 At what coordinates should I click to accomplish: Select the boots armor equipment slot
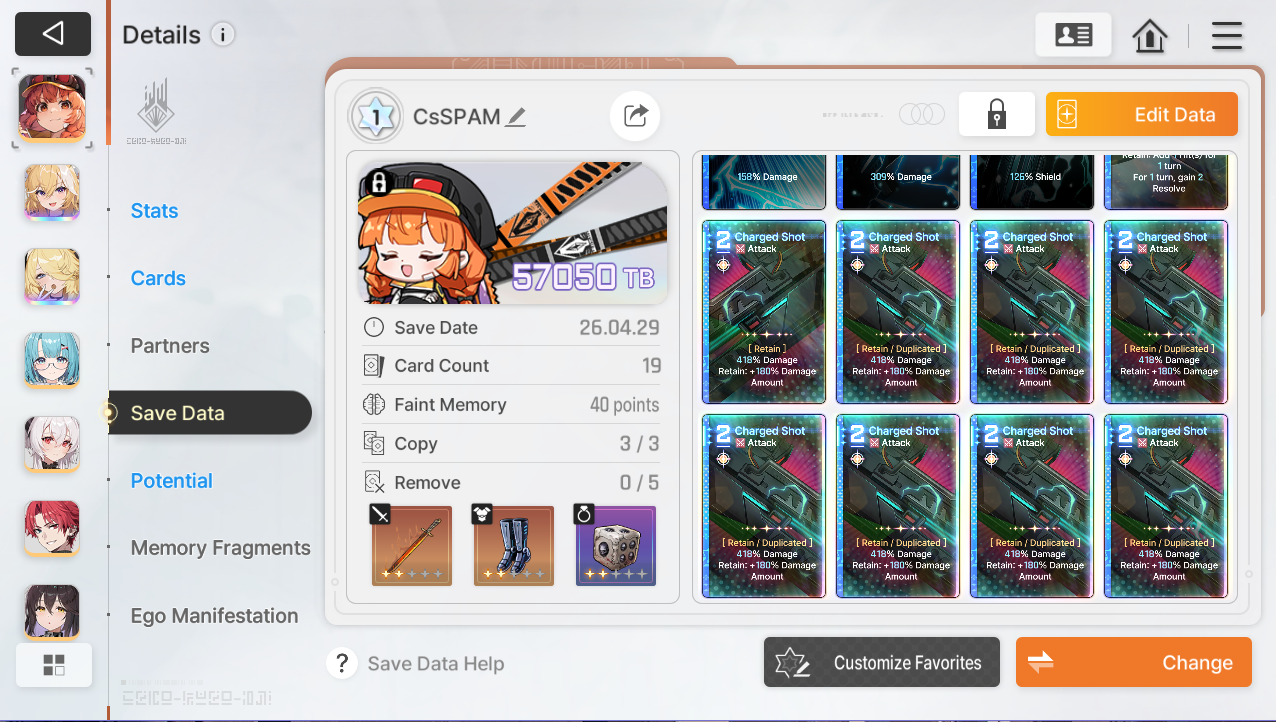click(x=513, y=545)
